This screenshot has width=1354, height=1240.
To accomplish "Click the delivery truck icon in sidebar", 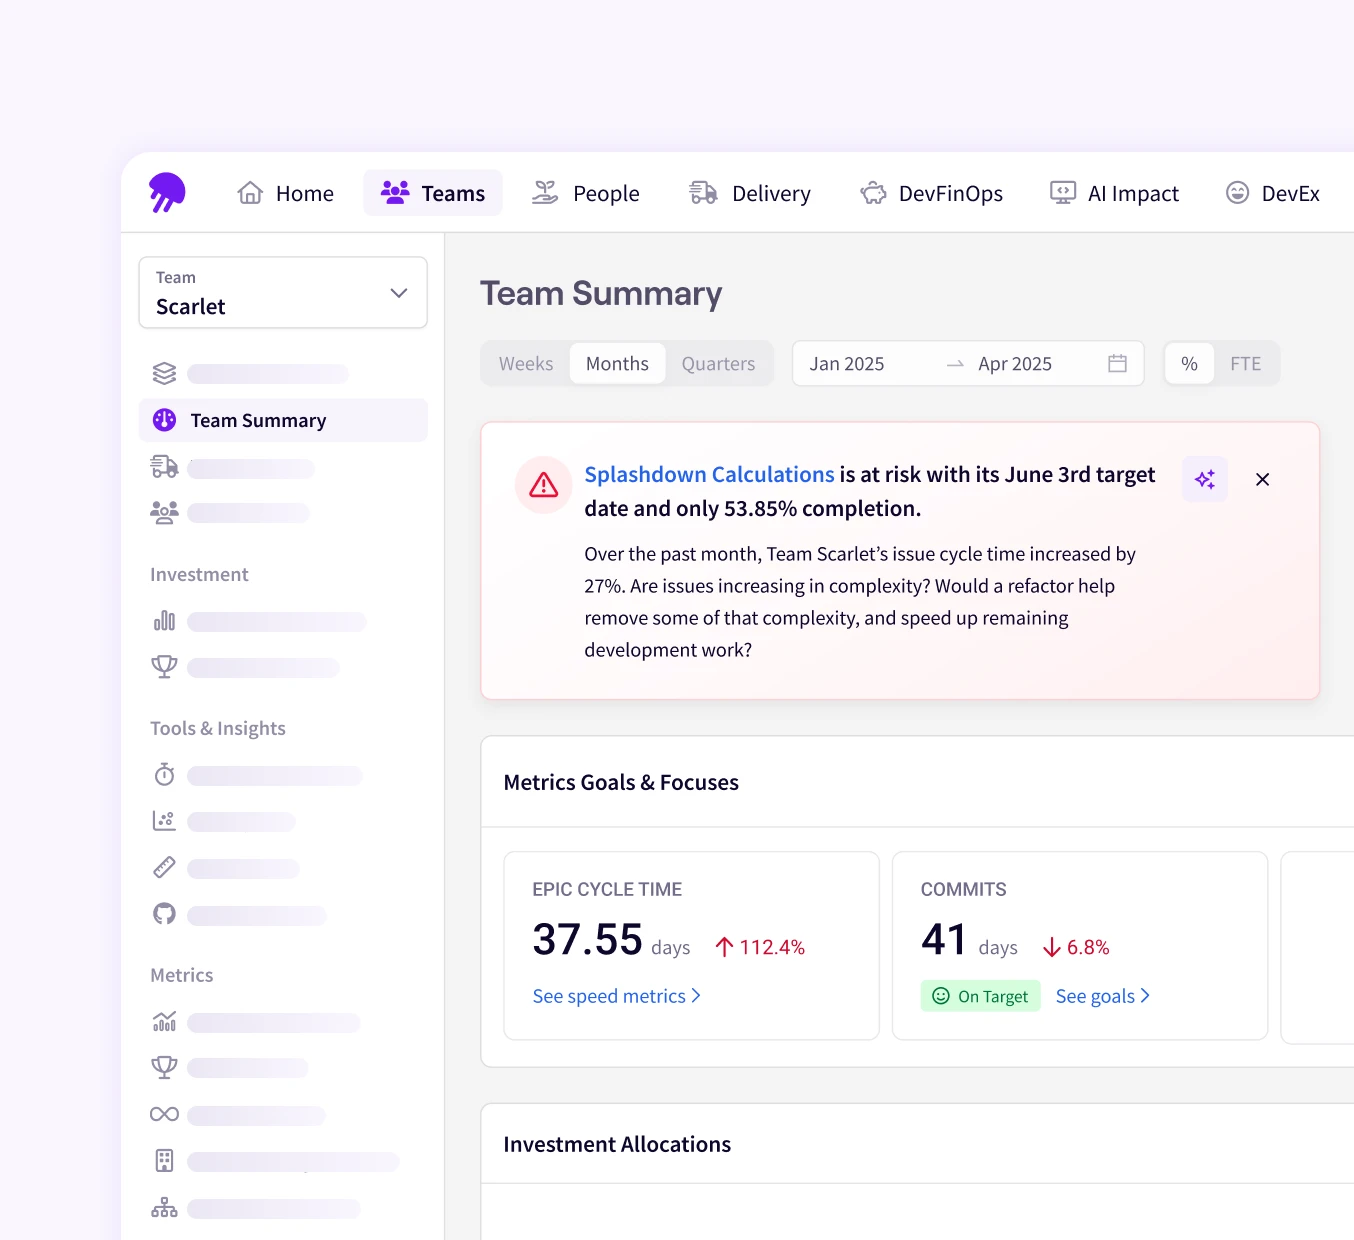I will (164, 467).
